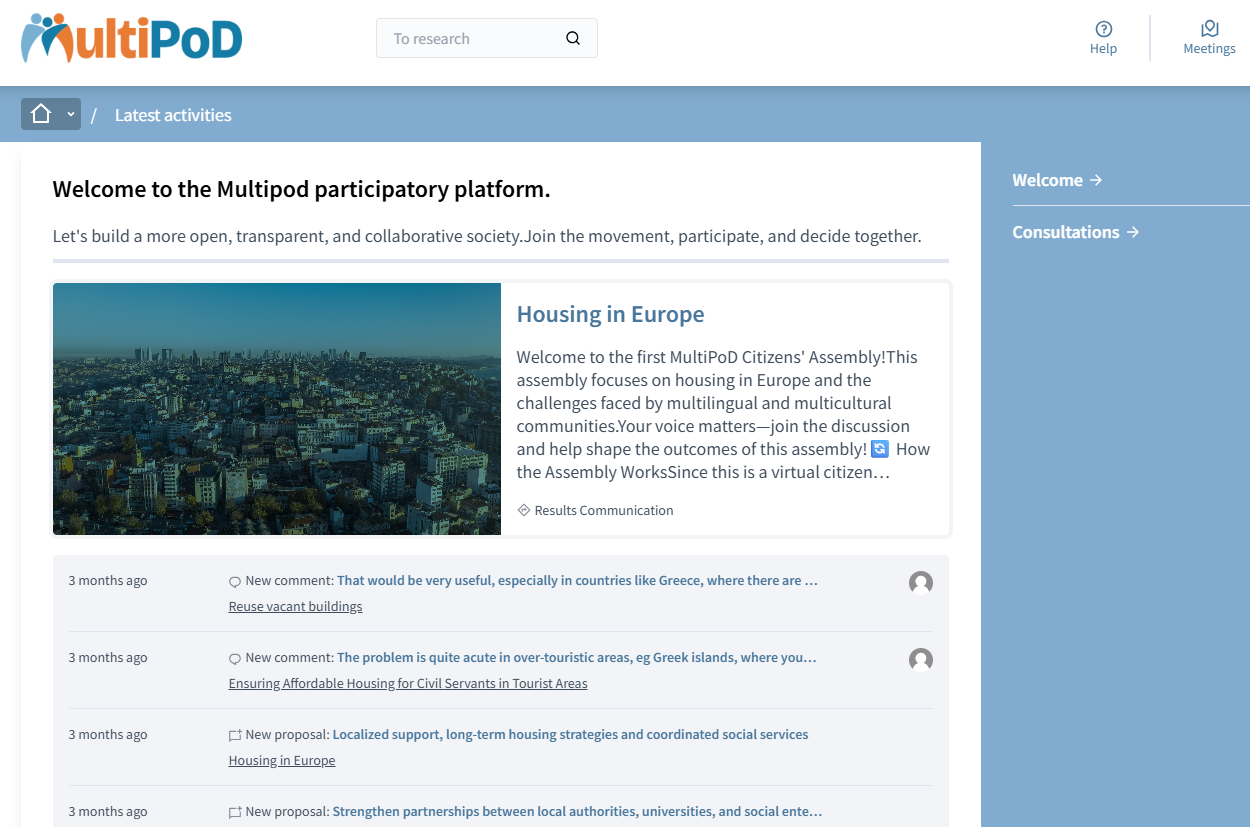
Task: Open Ensuring Affordable Housing for Civil Servants link
Action: (407, 683)
